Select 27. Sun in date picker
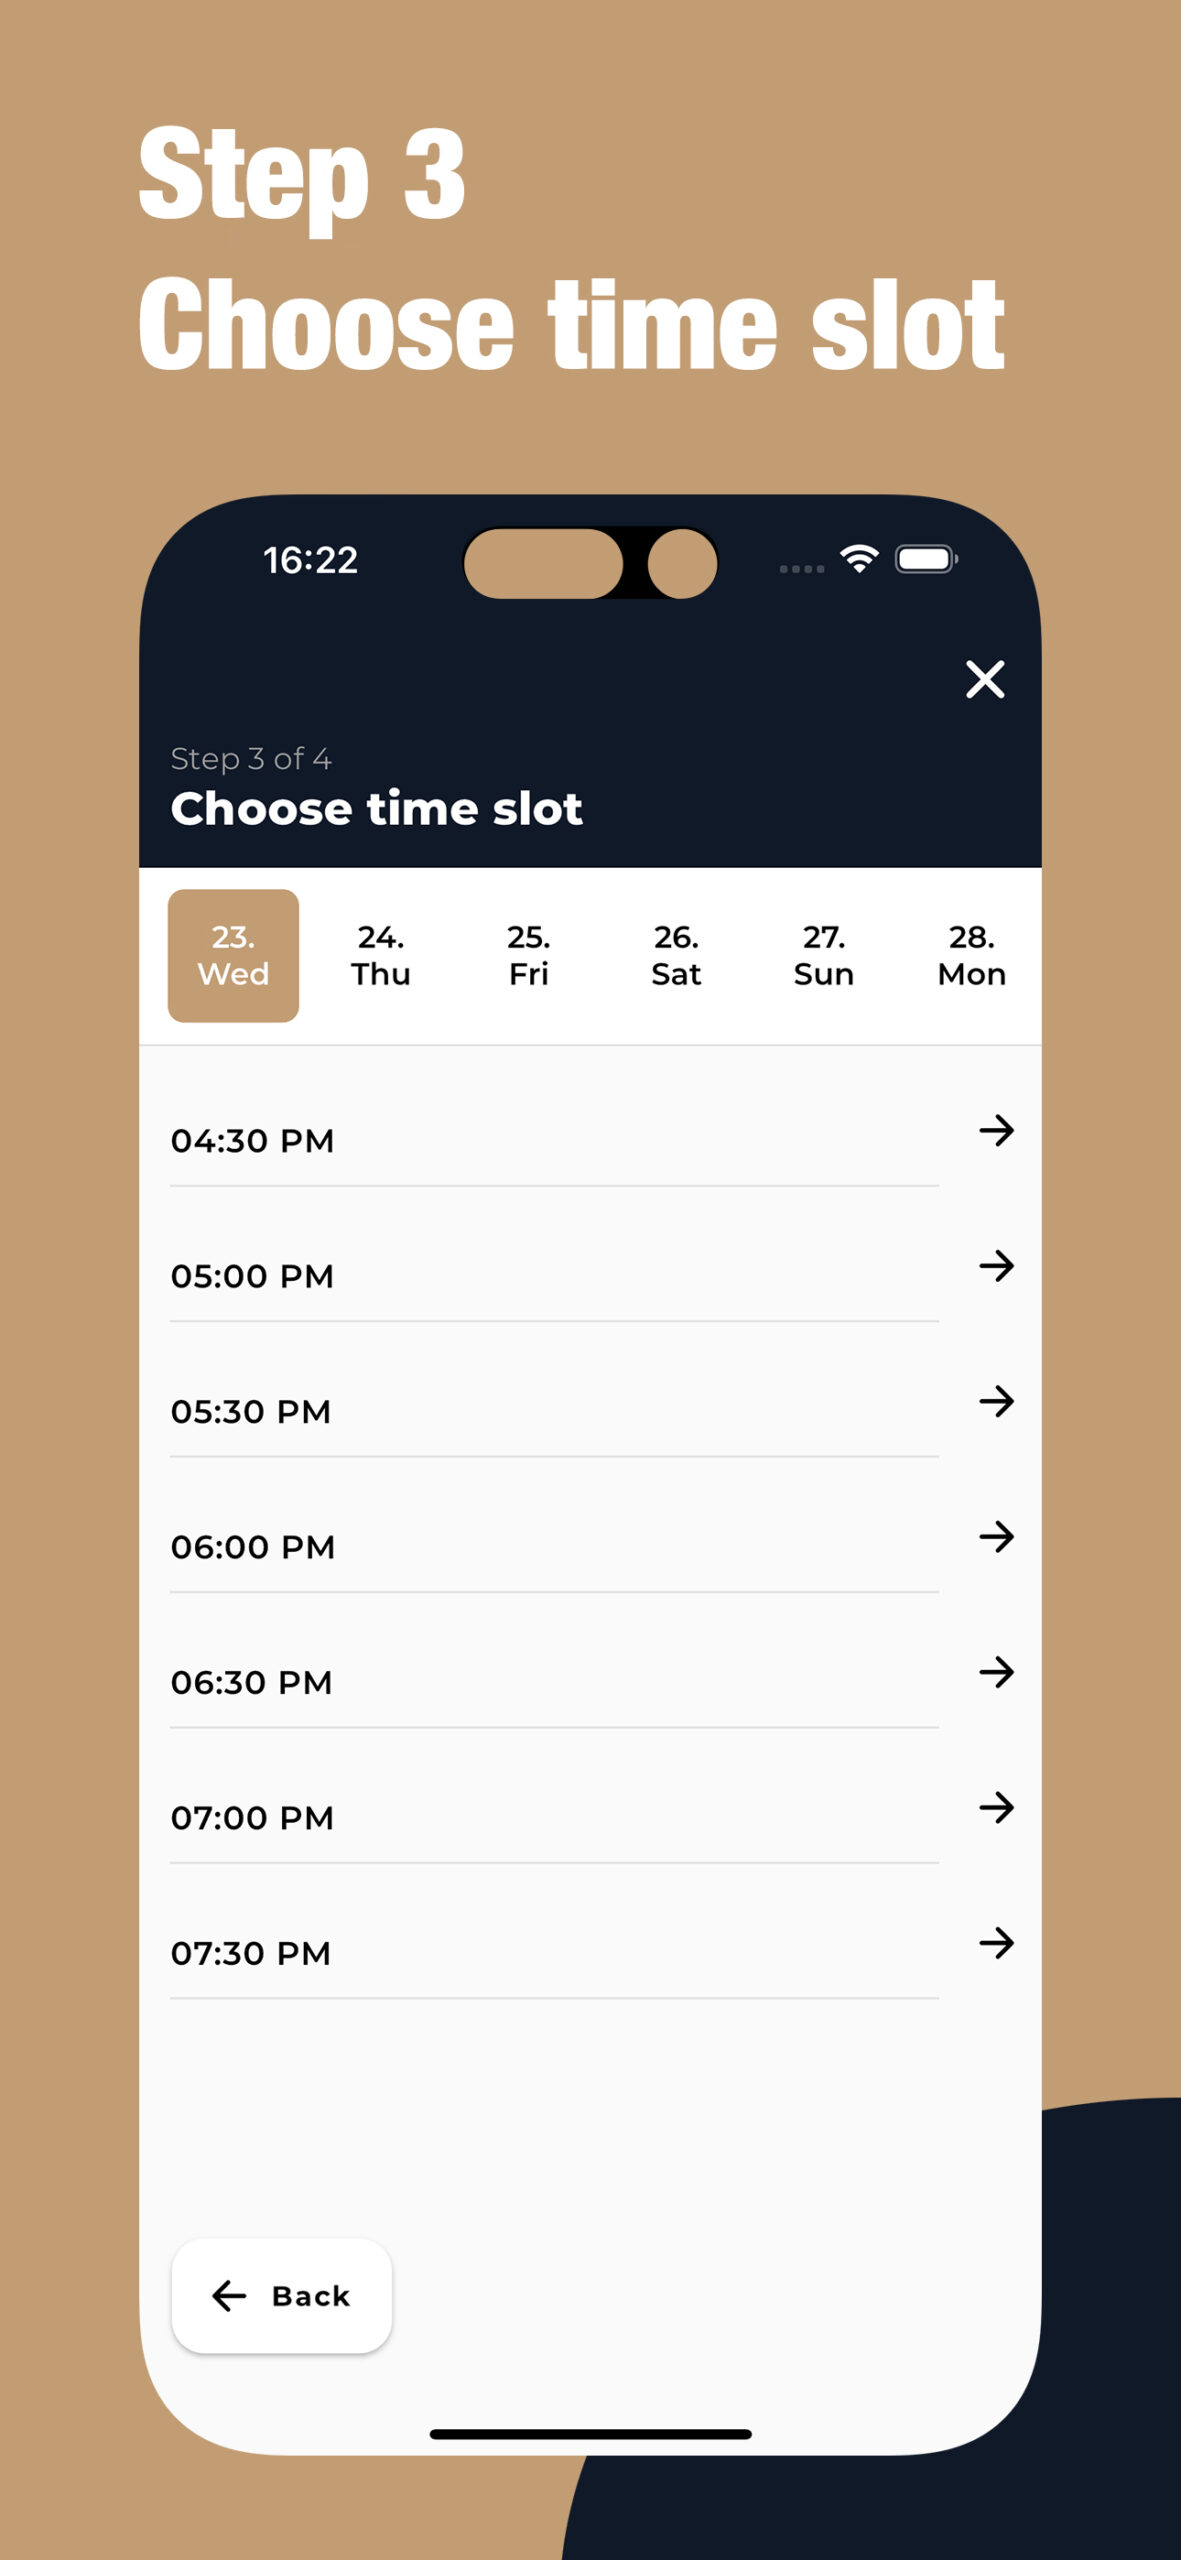Image resolution: width=1181 pixels, height=2560 pixels. pos(824,955)
